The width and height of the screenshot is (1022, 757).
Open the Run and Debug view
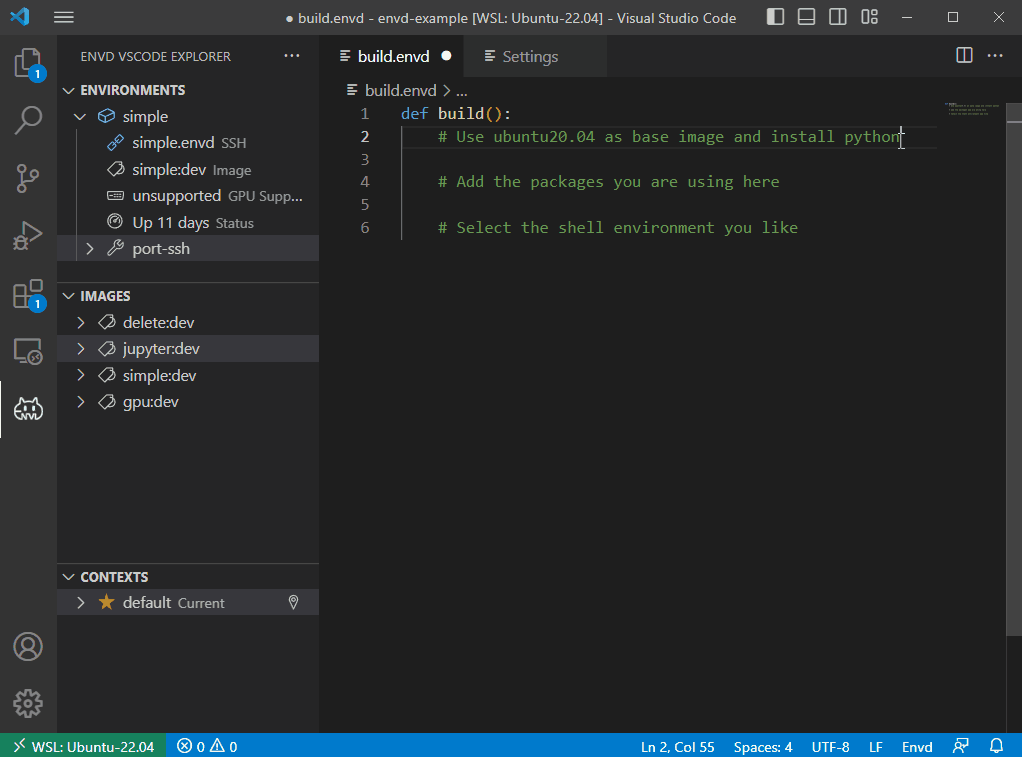[28, 235]
